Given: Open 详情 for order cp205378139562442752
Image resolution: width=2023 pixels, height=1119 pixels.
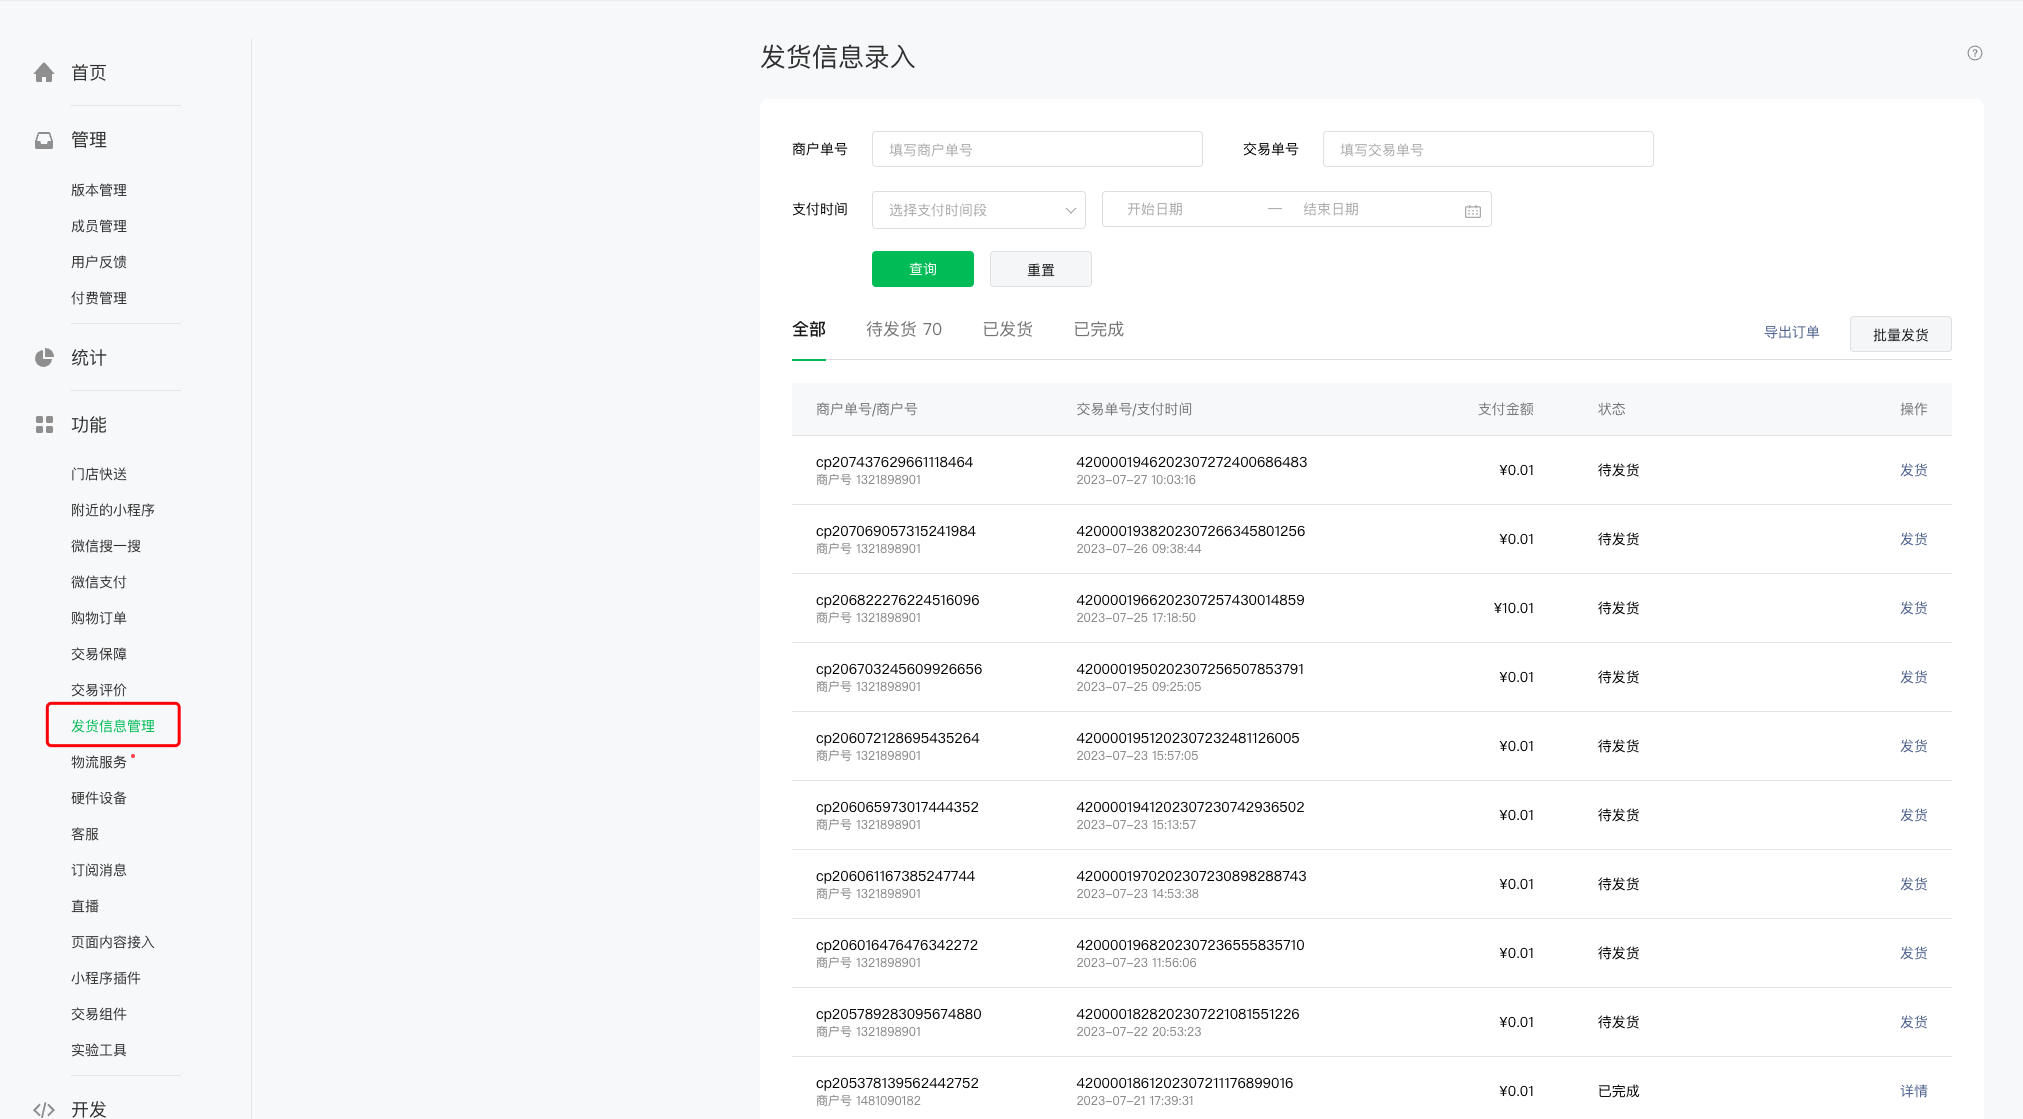Looking at the screenshot, I should click(1913, 1091).
